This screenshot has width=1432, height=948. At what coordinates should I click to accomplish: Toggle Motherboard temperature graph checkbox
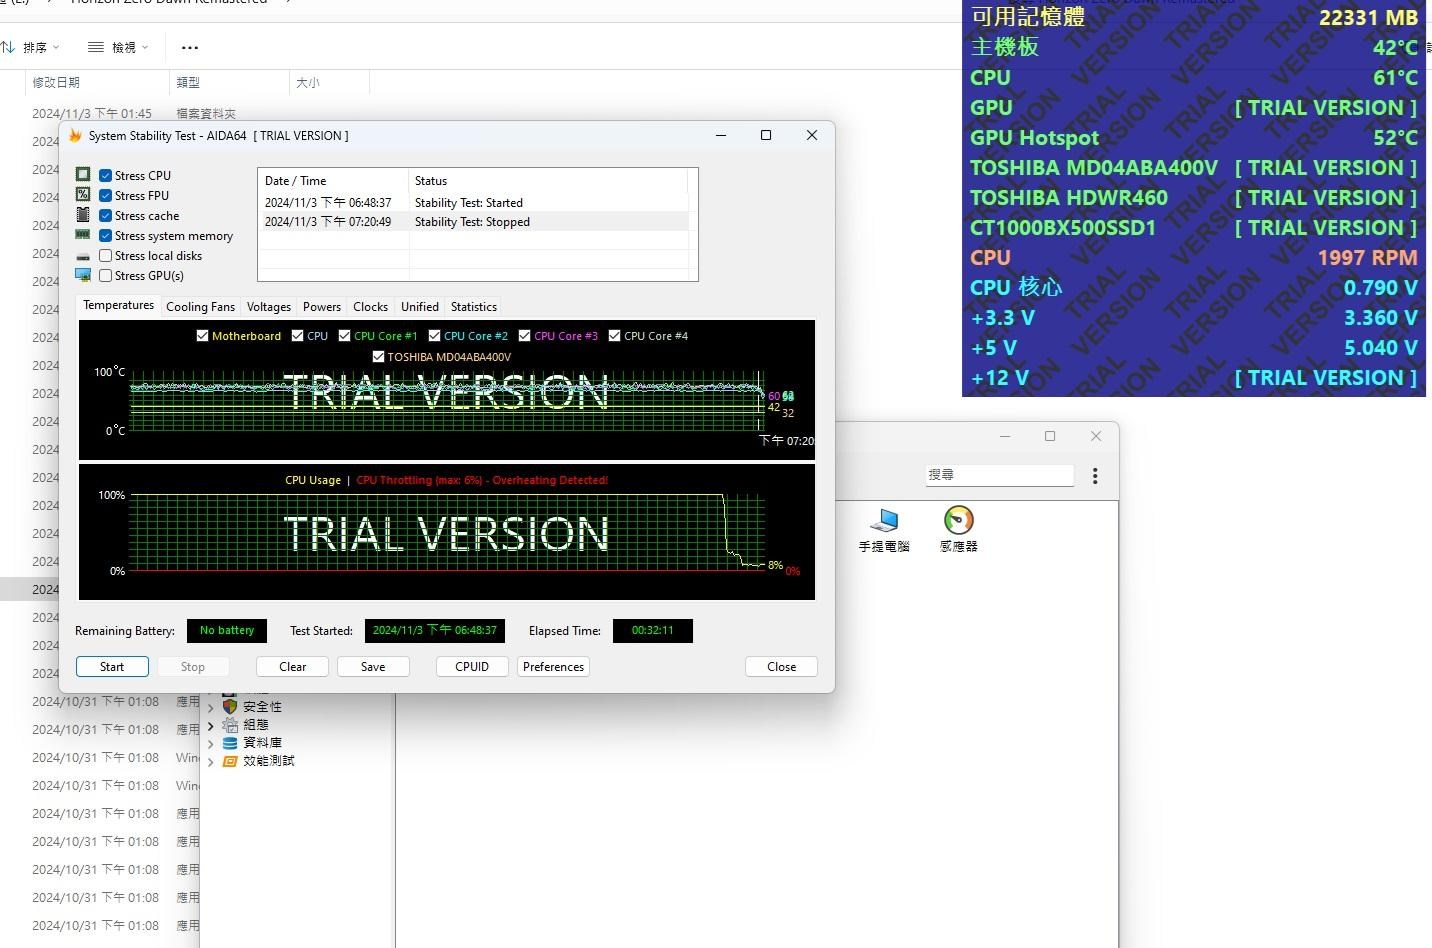[x=203, y=336]
